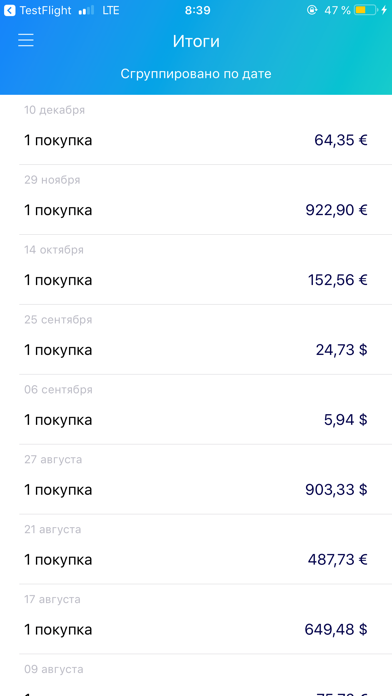392x696 pixels.
Task: Tap the 8:39 clock in status bar
Action: coord(198,11)
